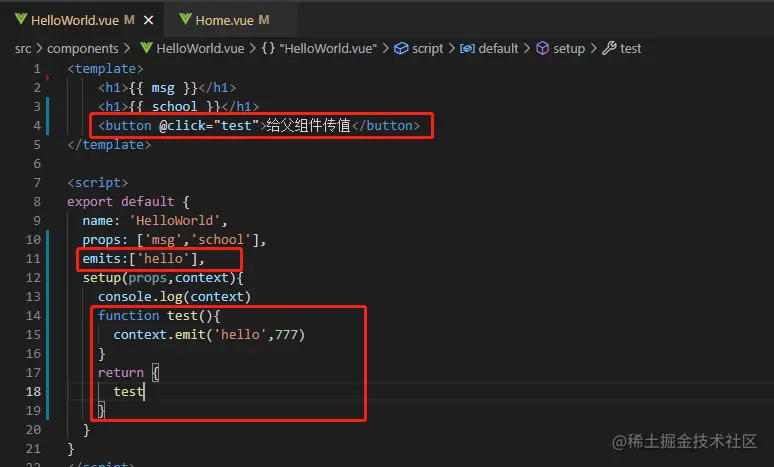Image resolution: width=774 pixels, height=467 pixels.
Task: Open the "HelloWorld.vue" module breadcrumb
Action: [328, 48]
